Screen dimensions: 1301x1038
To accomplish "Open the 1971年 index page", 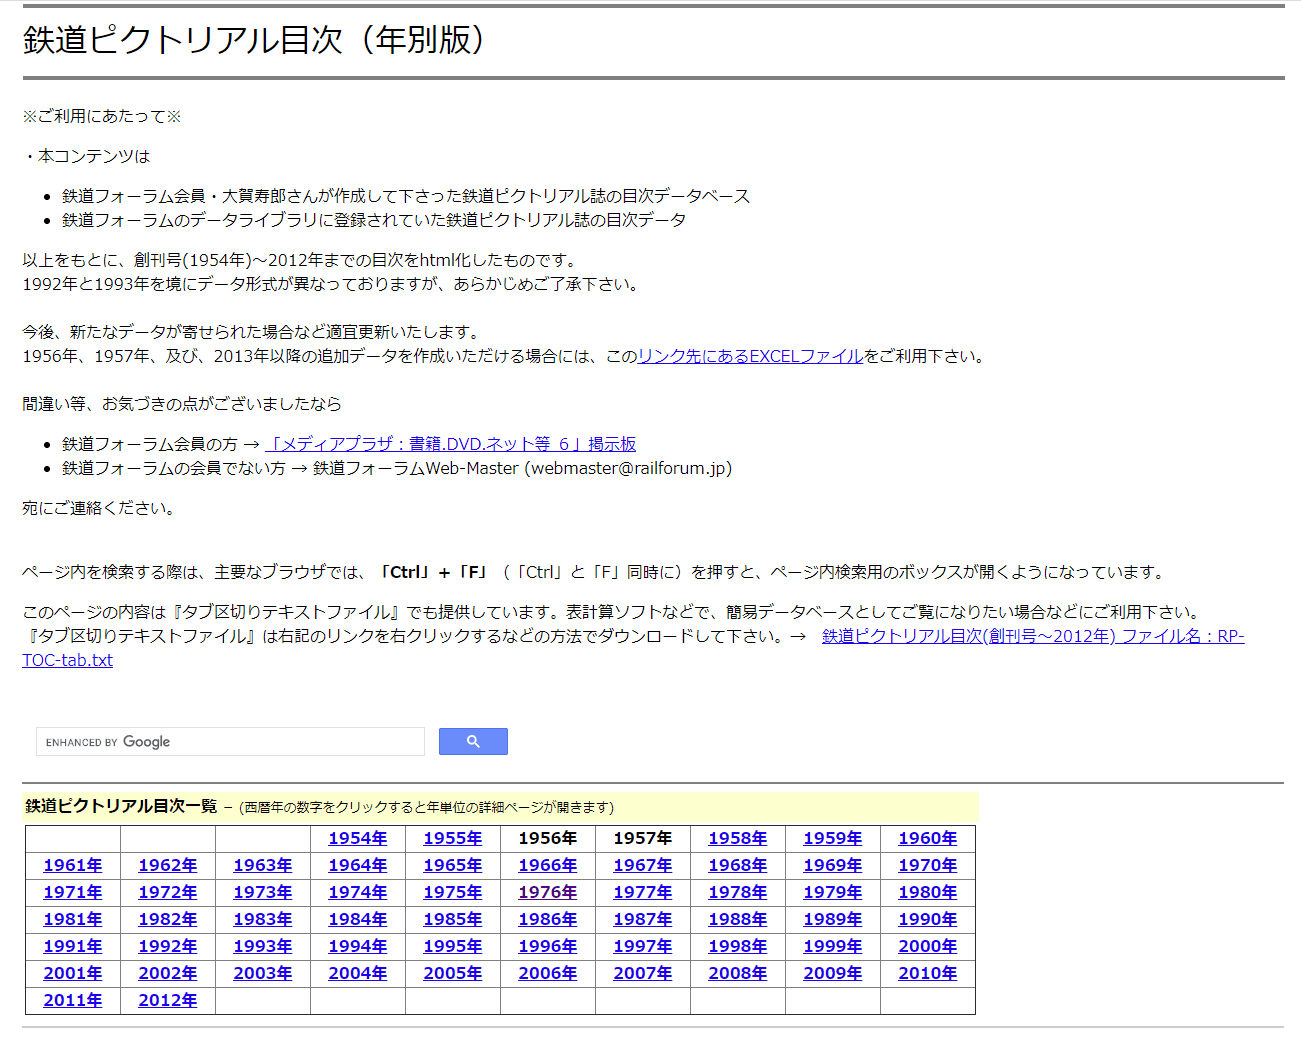I will [73, 892].
